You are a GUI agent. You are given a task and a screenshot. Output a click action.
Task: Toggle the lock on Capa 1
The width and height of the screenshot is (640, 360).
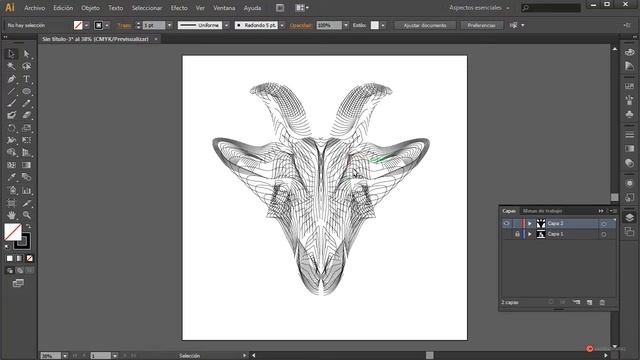[517, 234]
